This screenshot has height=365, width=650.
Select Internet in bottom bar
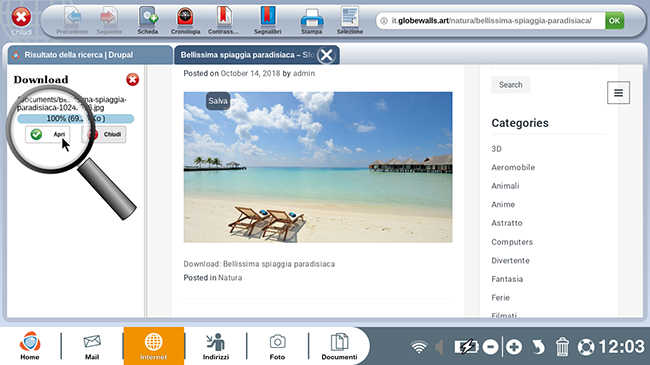coord(154,346)
